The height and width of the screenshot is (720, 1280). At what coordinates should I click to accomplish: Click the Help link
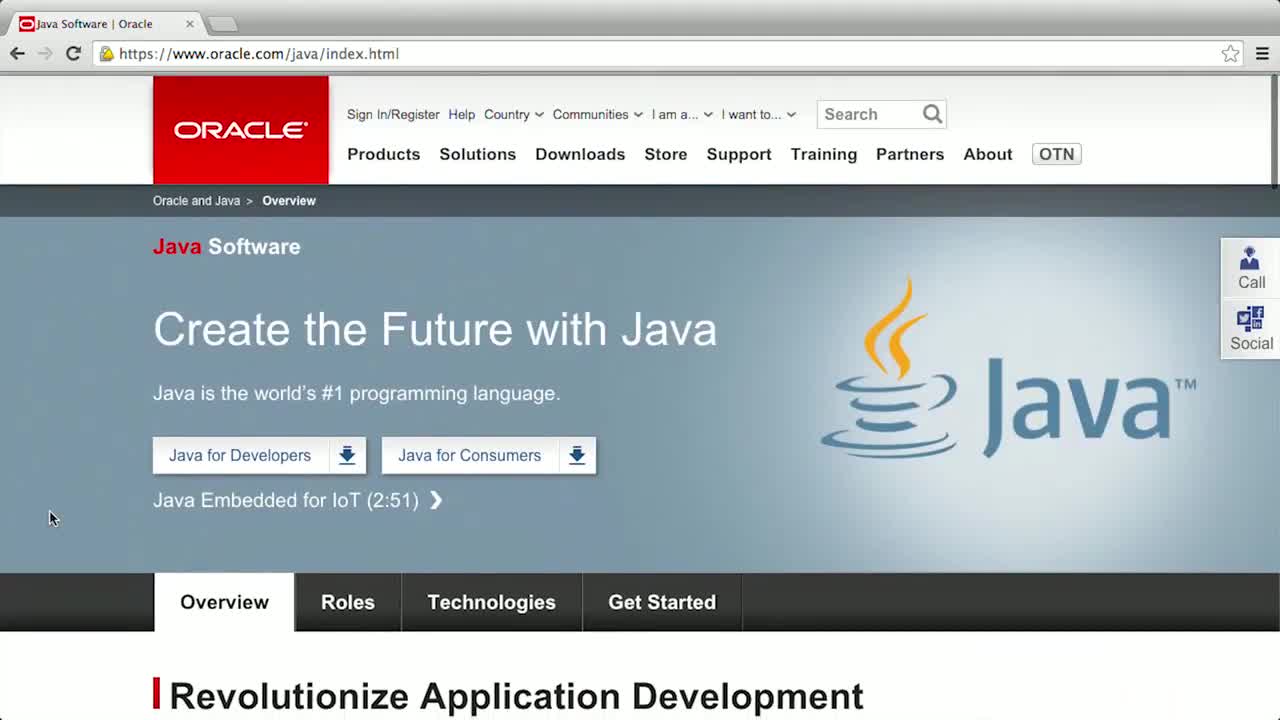(x=462, y=114)
